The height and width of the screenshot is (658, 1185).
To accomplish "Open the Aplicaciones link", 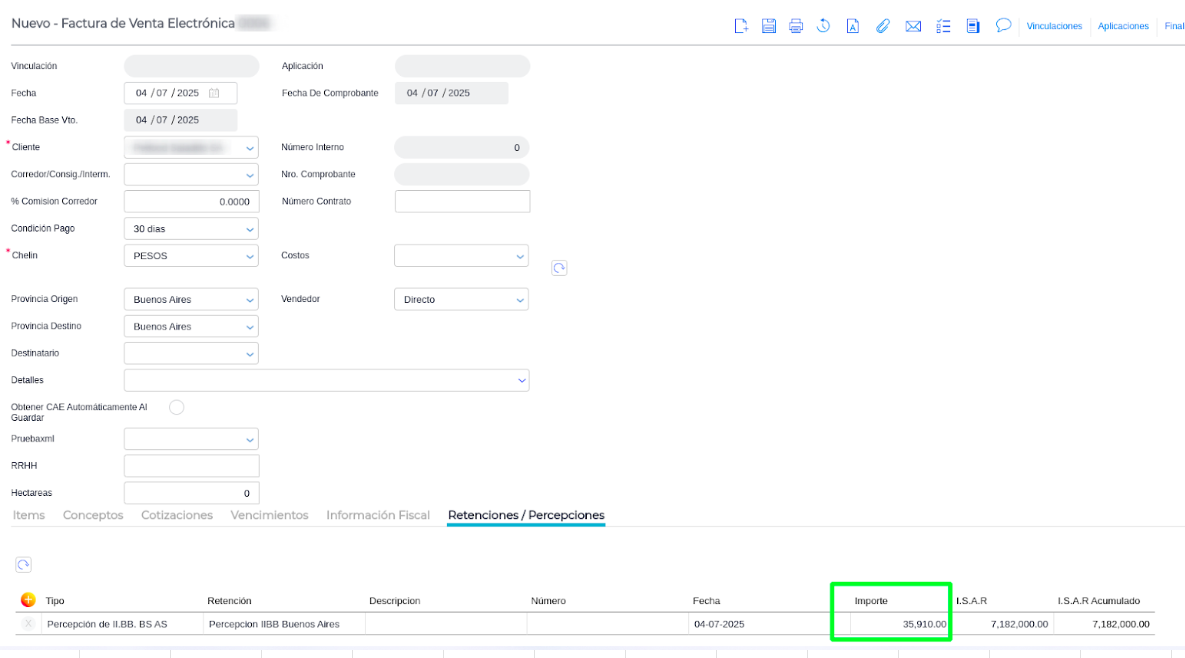I will (1123, 26).
